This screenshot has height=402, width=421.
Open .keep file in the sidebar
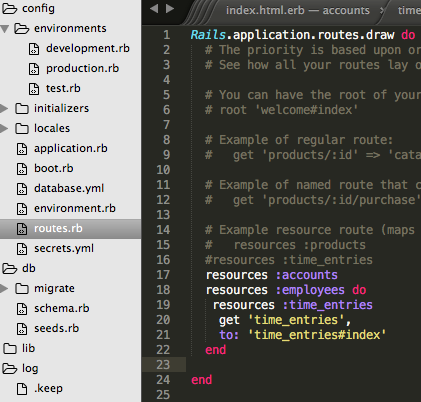pos(48,389)
